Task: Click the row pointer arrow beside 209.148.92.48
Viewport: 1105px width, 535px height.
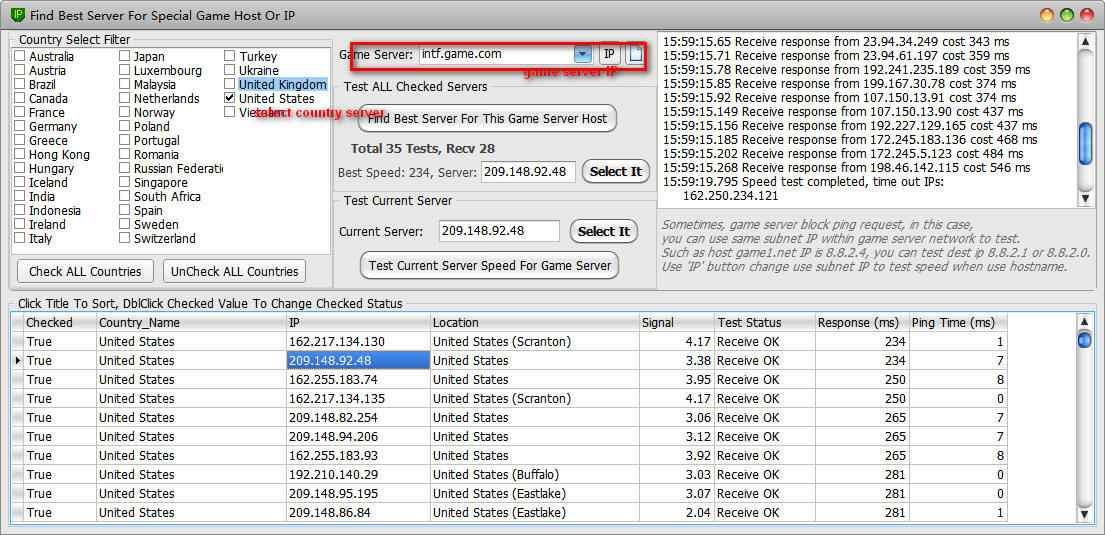Action: 18,360
